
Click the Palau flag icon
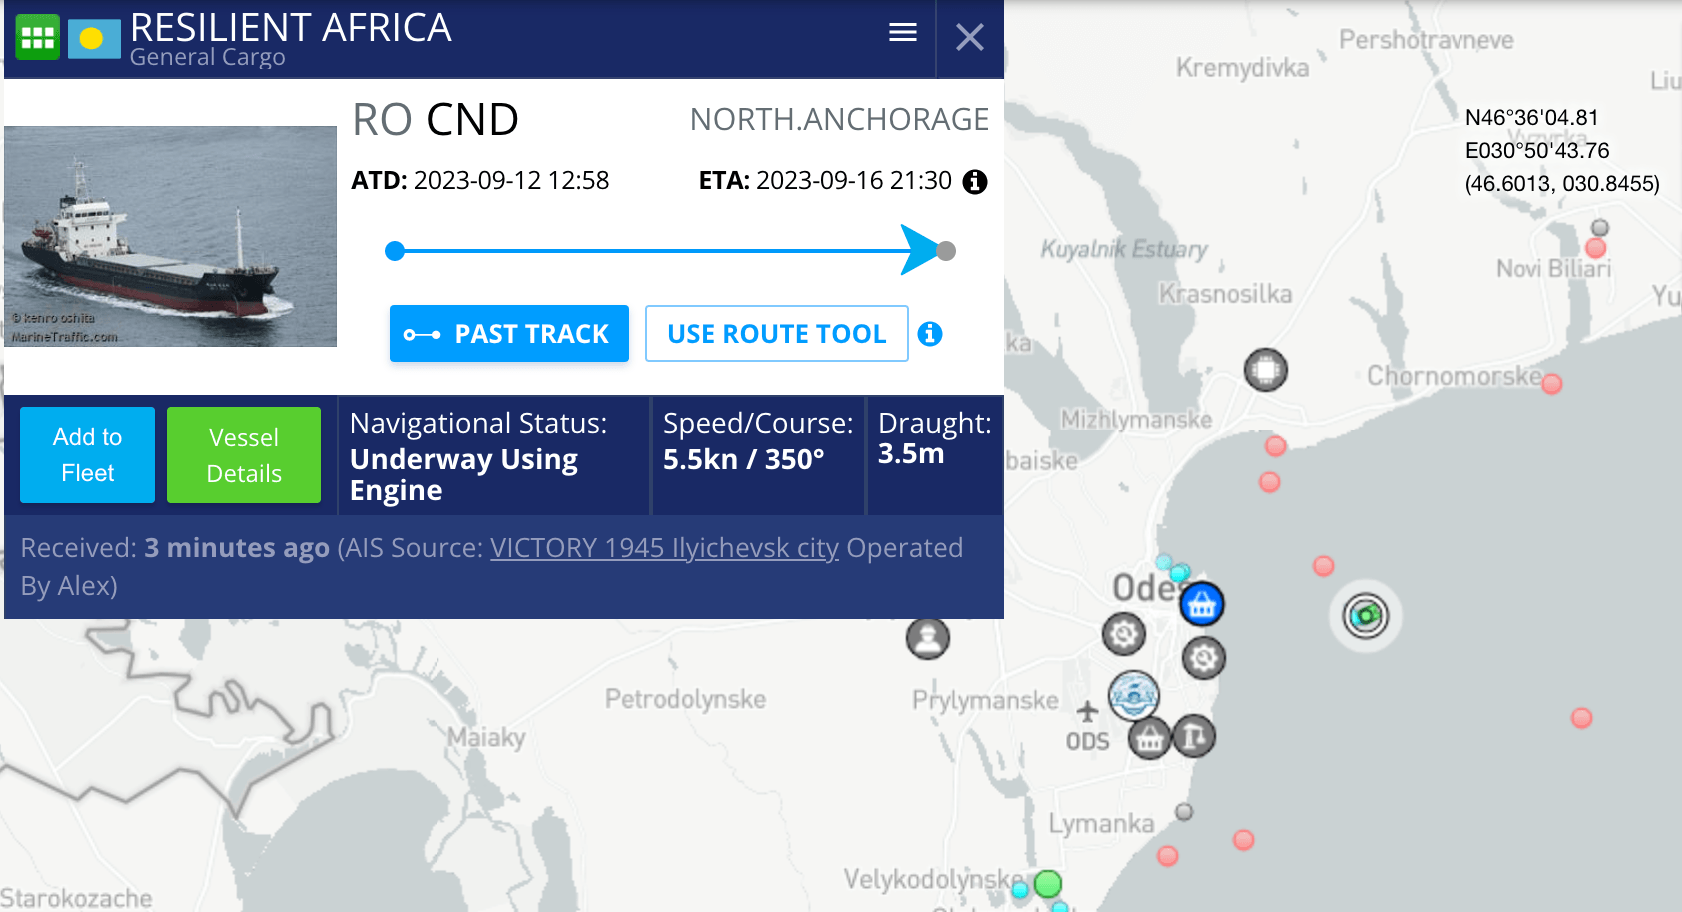tap(94, 39)
